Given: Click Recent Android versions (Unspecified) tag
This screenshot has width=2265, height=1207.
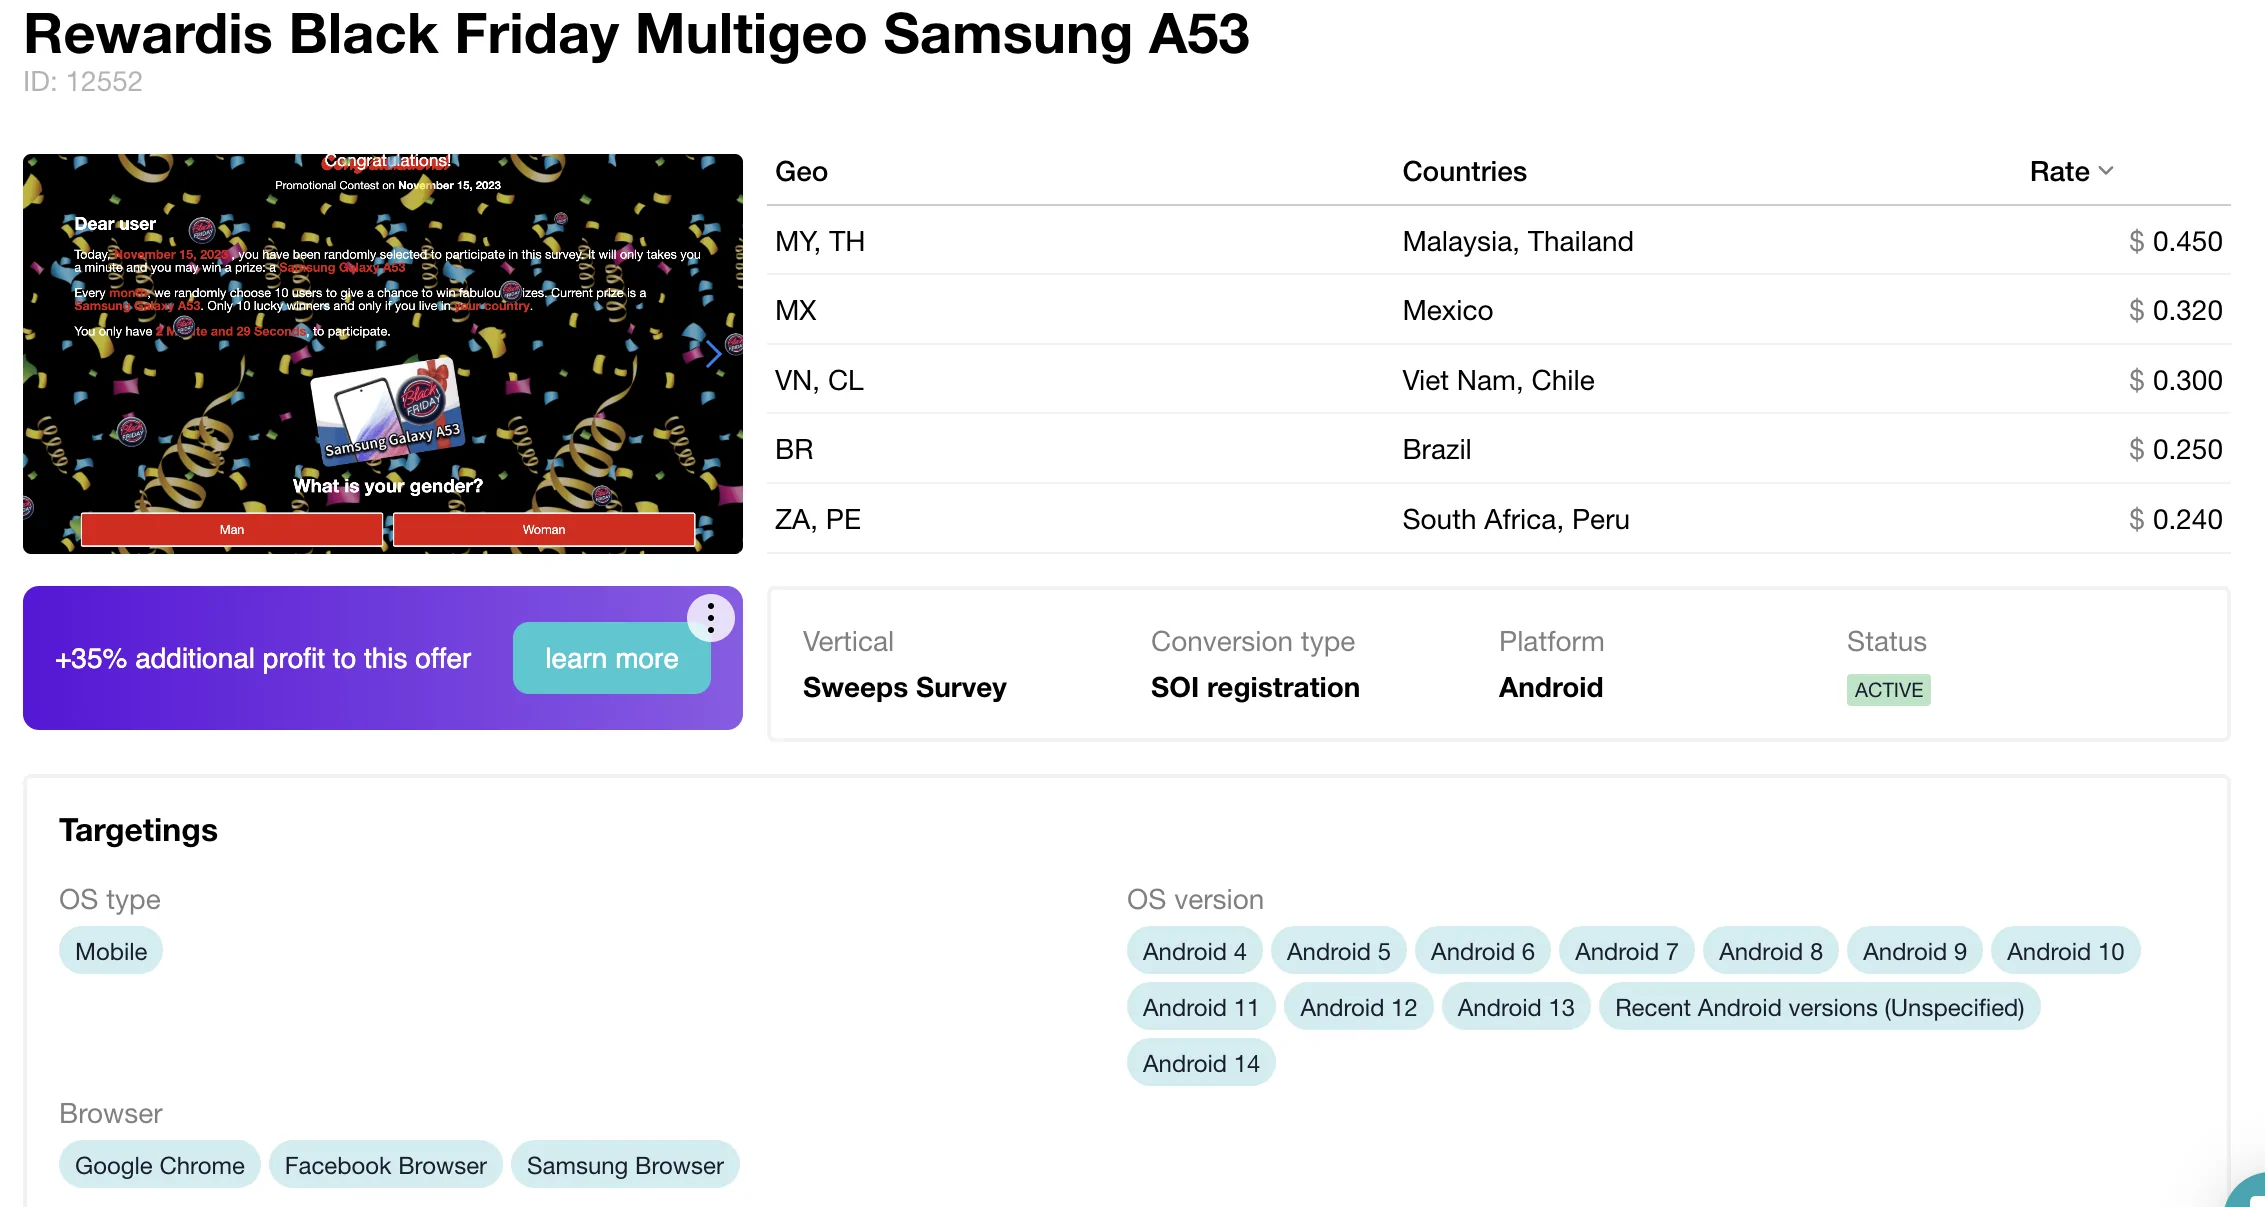Looking at the screenshot, I should (x=1818, y=1007).
